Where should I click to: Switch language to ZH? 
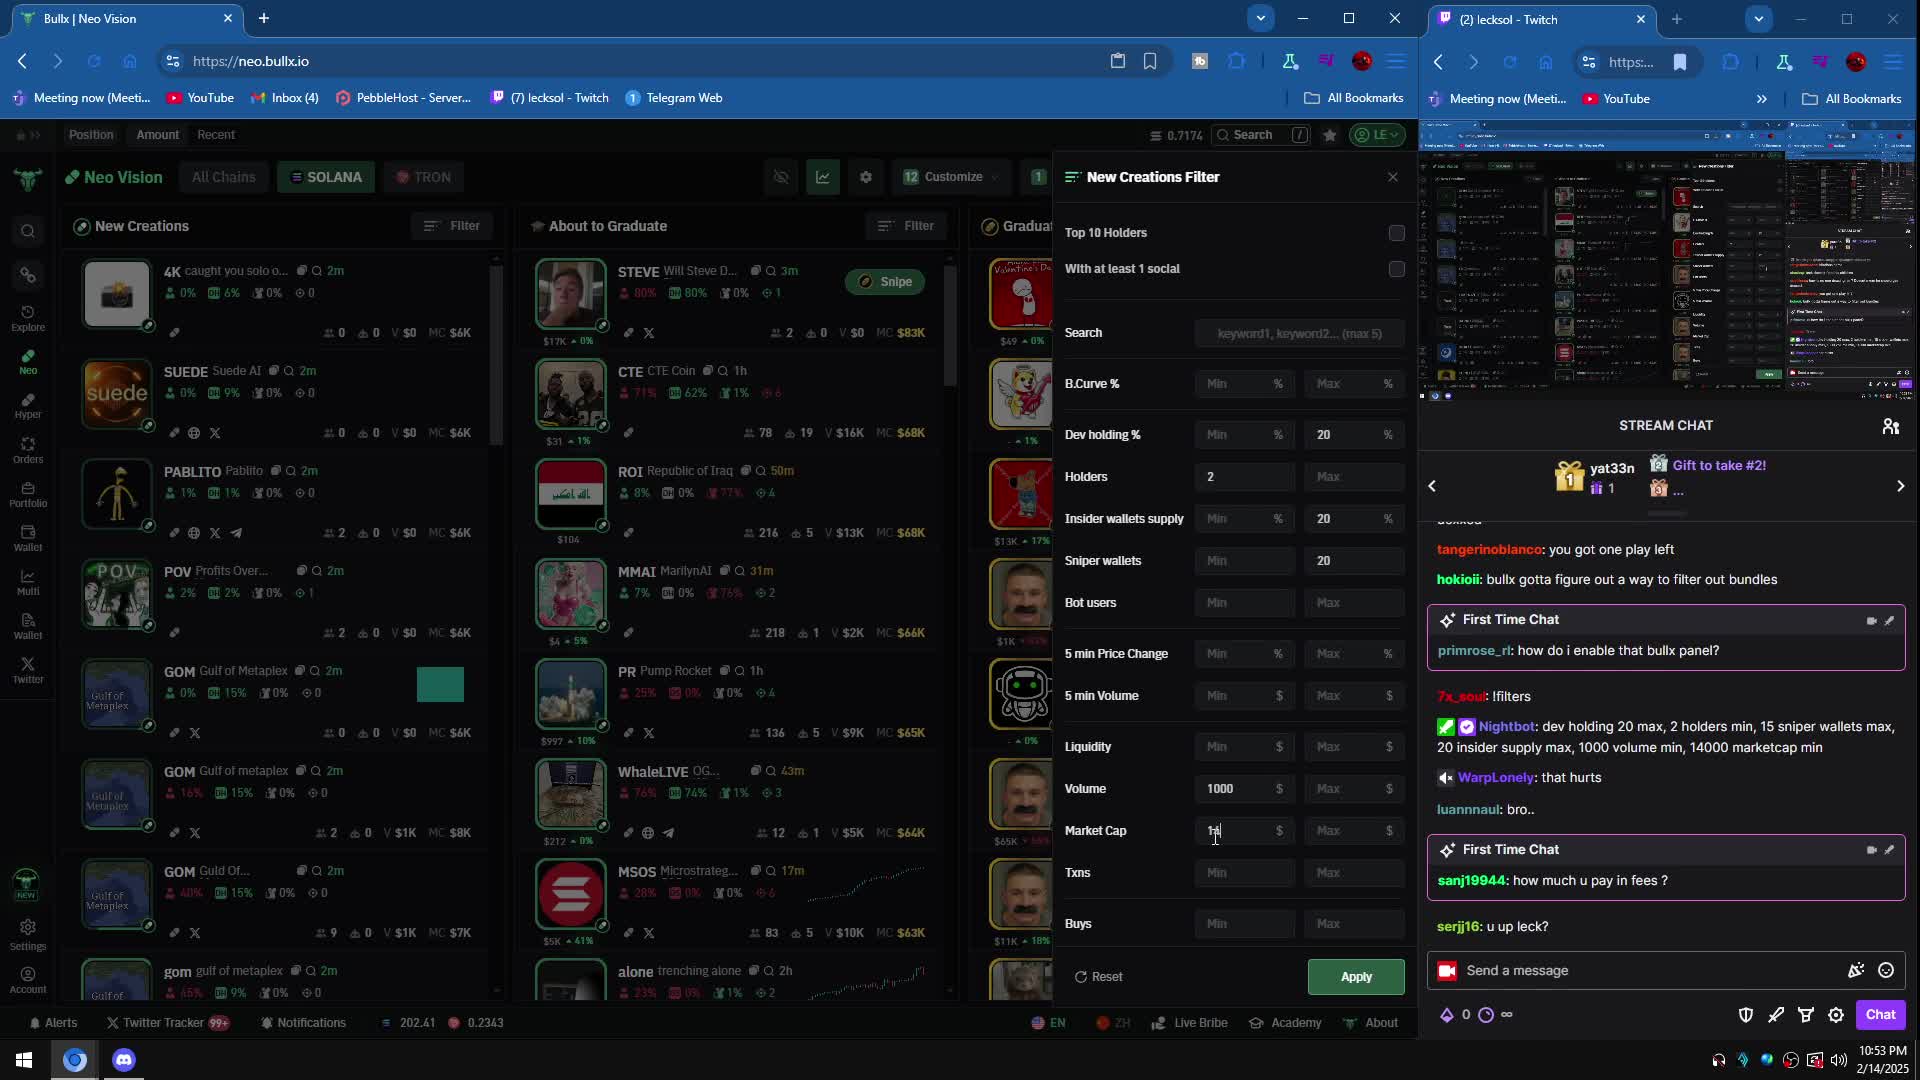1113,1023
